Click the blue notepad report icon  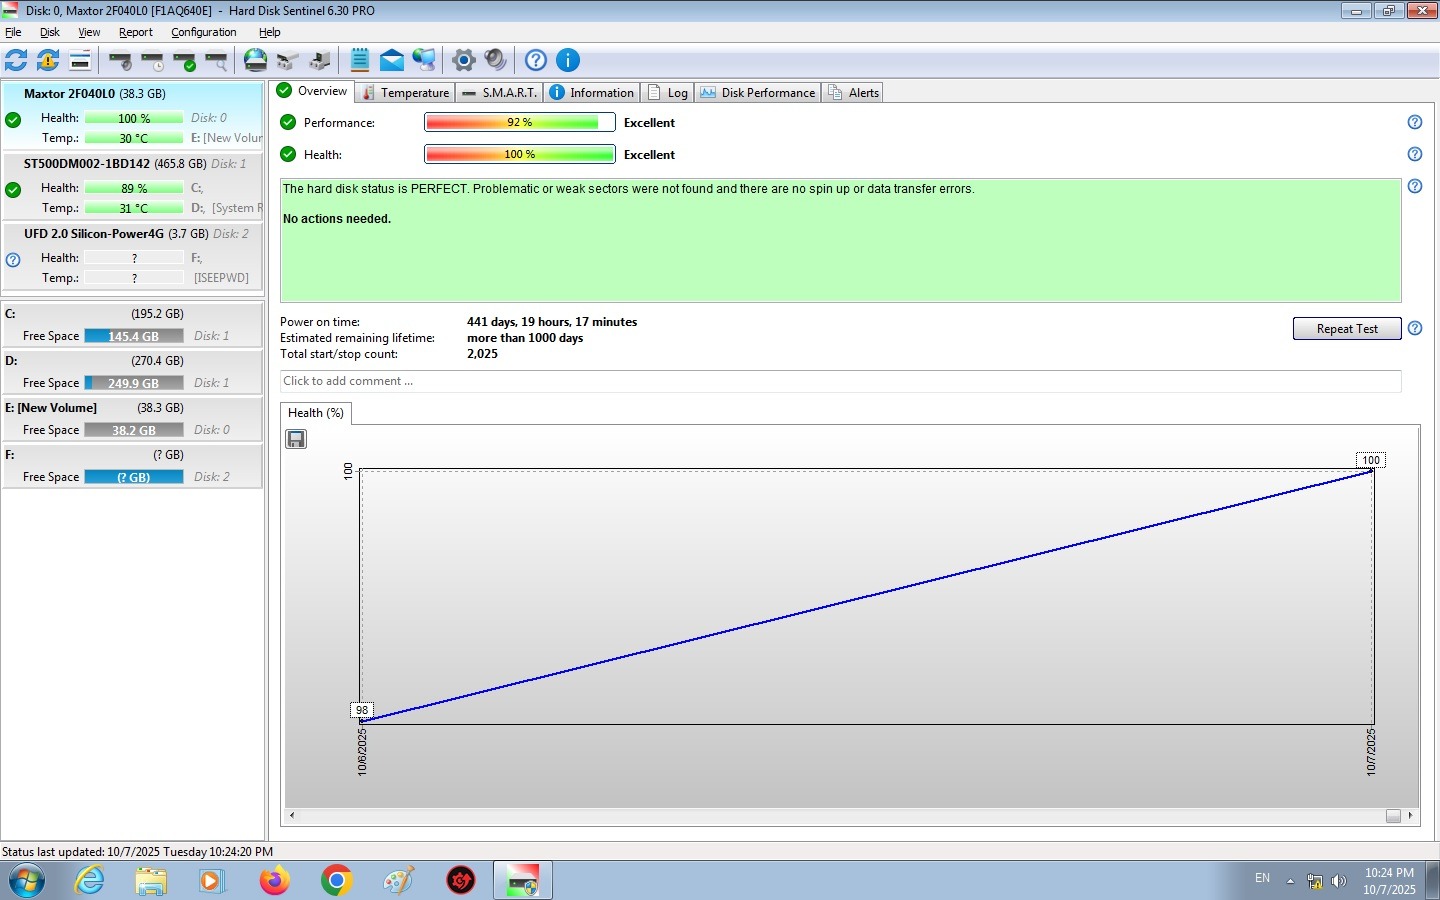click(x=360, y=60)
